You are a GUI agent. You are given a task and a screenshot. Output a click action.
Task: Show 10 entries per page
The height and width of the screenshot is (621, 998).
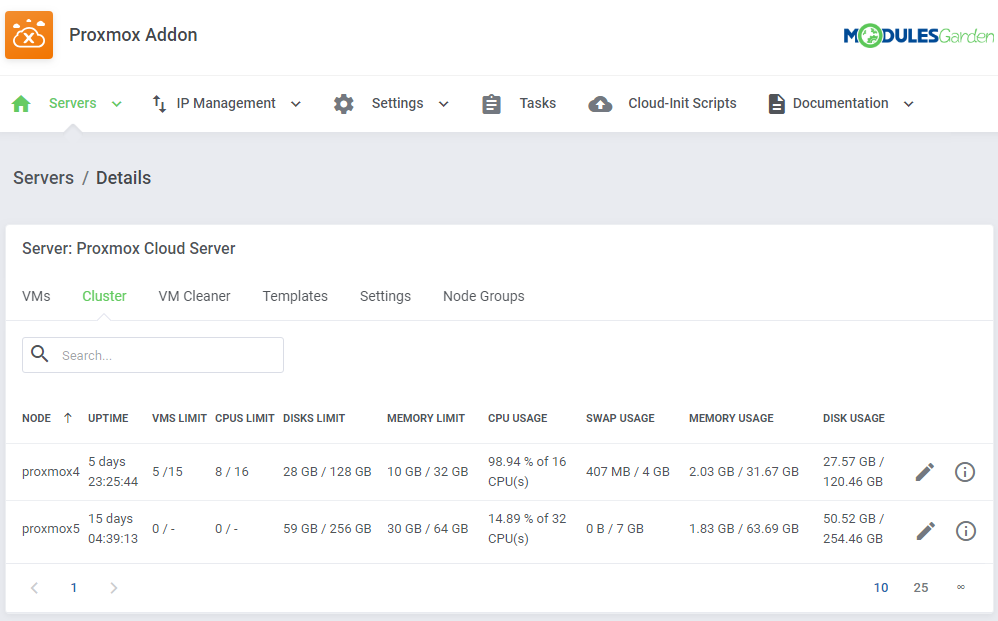881,588
